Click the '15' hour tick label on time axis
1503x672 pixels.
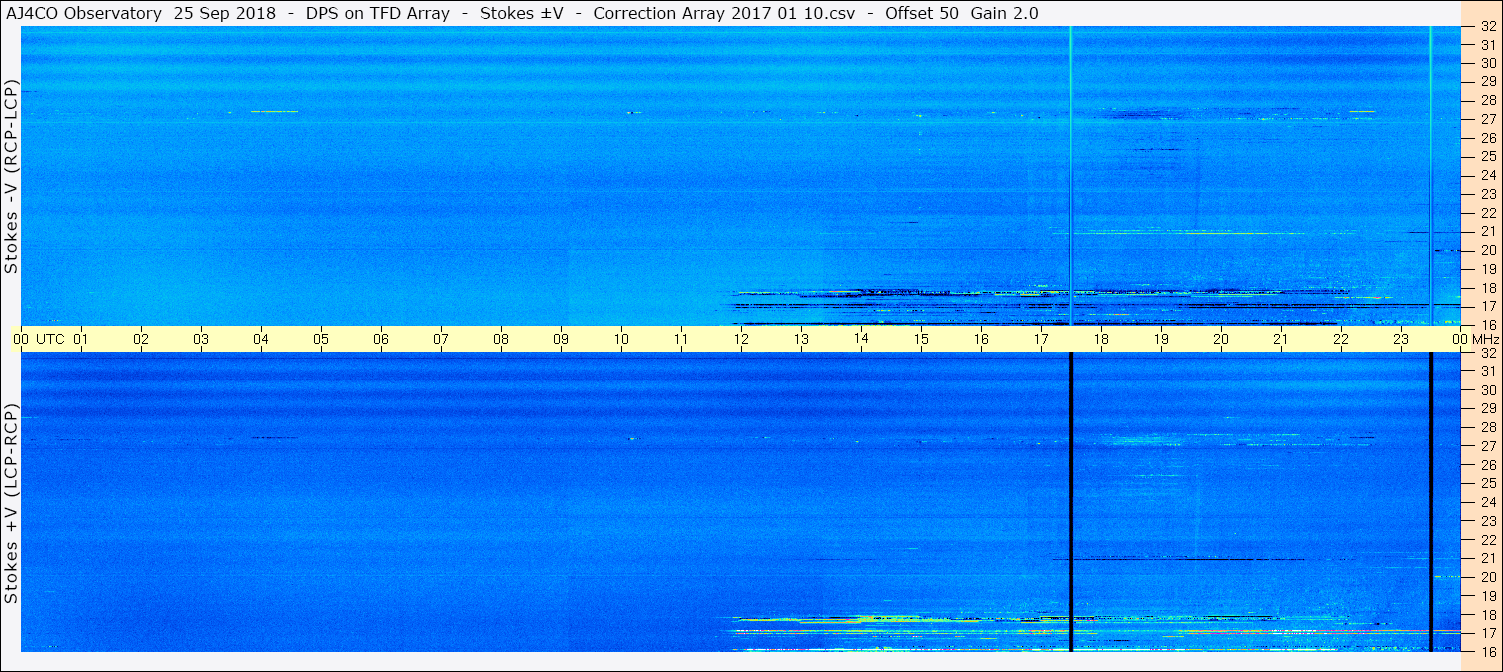click(x=921, y=339)
